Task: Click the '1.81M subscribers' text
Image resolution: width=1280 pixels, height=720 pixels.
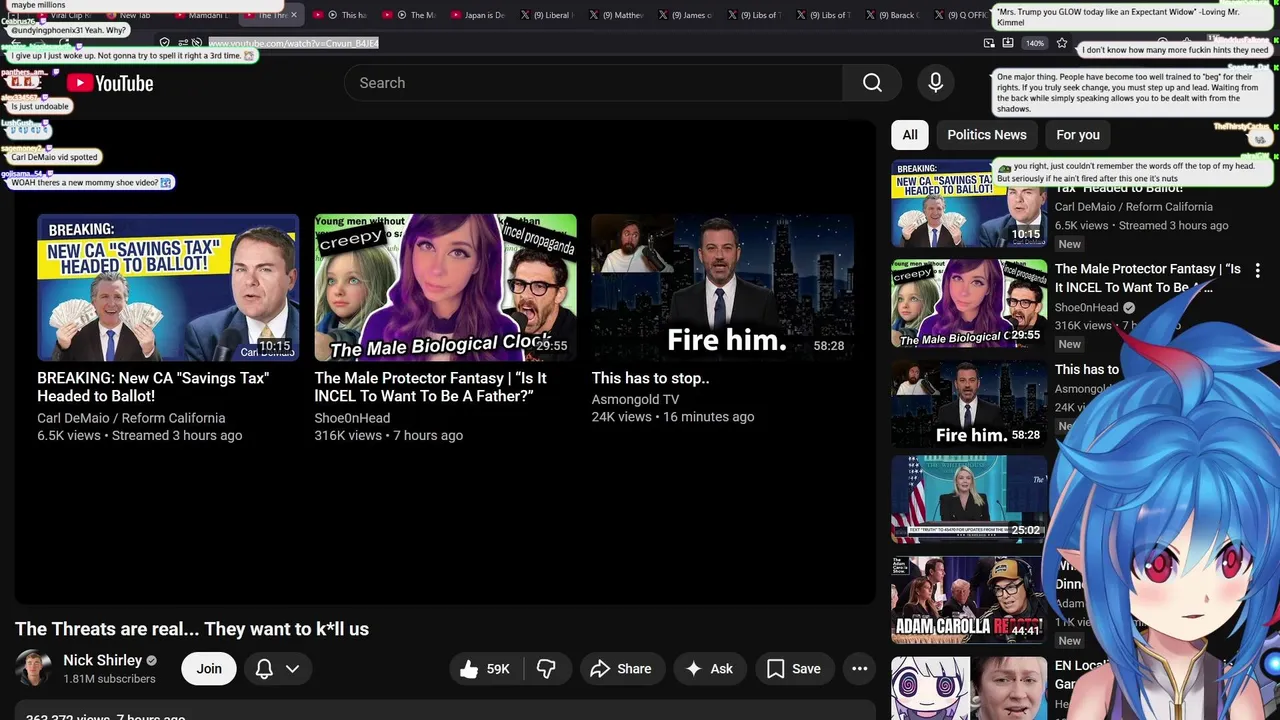Action: pyautogui.click(x=109, y=679)
